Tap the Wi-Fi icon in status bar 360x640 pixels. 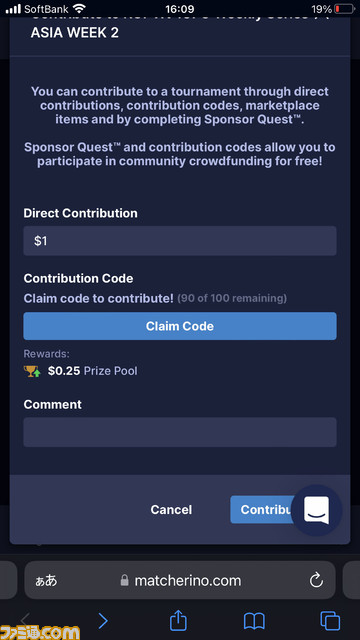coord(79,8)
